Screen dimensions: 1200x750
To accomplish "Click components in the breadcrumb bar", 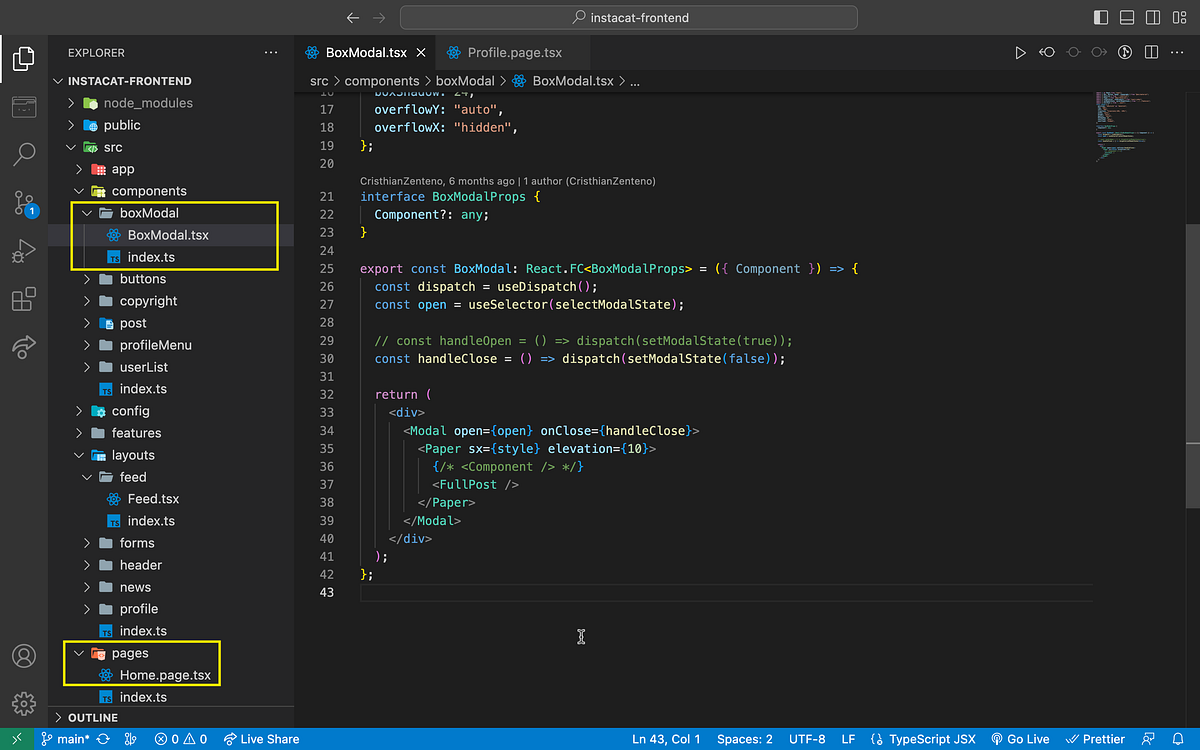I will (x=382, y=80).
